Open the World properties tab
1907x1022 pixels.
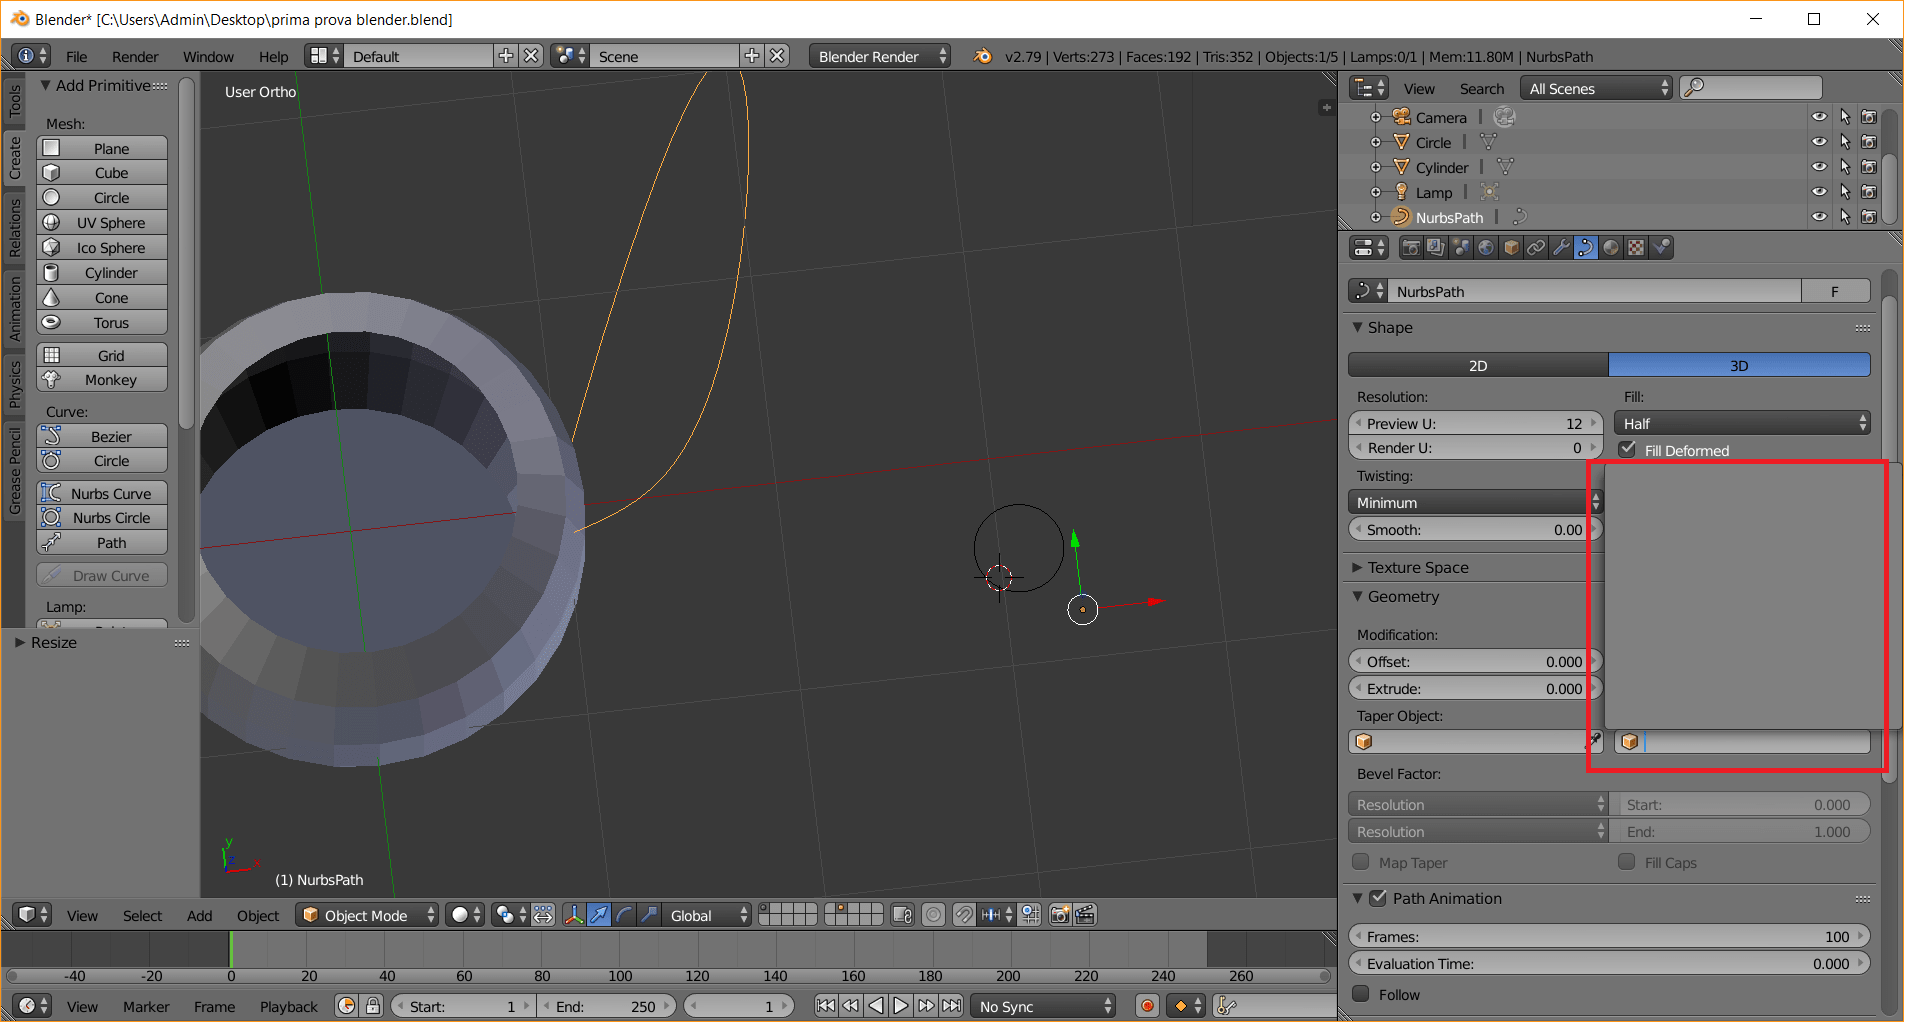coord(1486,248)
